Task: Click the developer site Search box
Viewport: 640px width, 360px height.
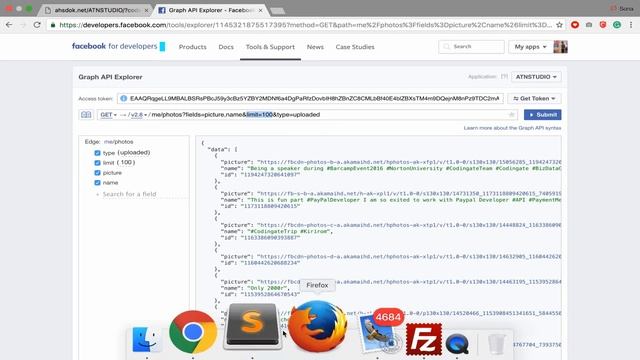Action: pyautogui.click(x=471, y=47)
